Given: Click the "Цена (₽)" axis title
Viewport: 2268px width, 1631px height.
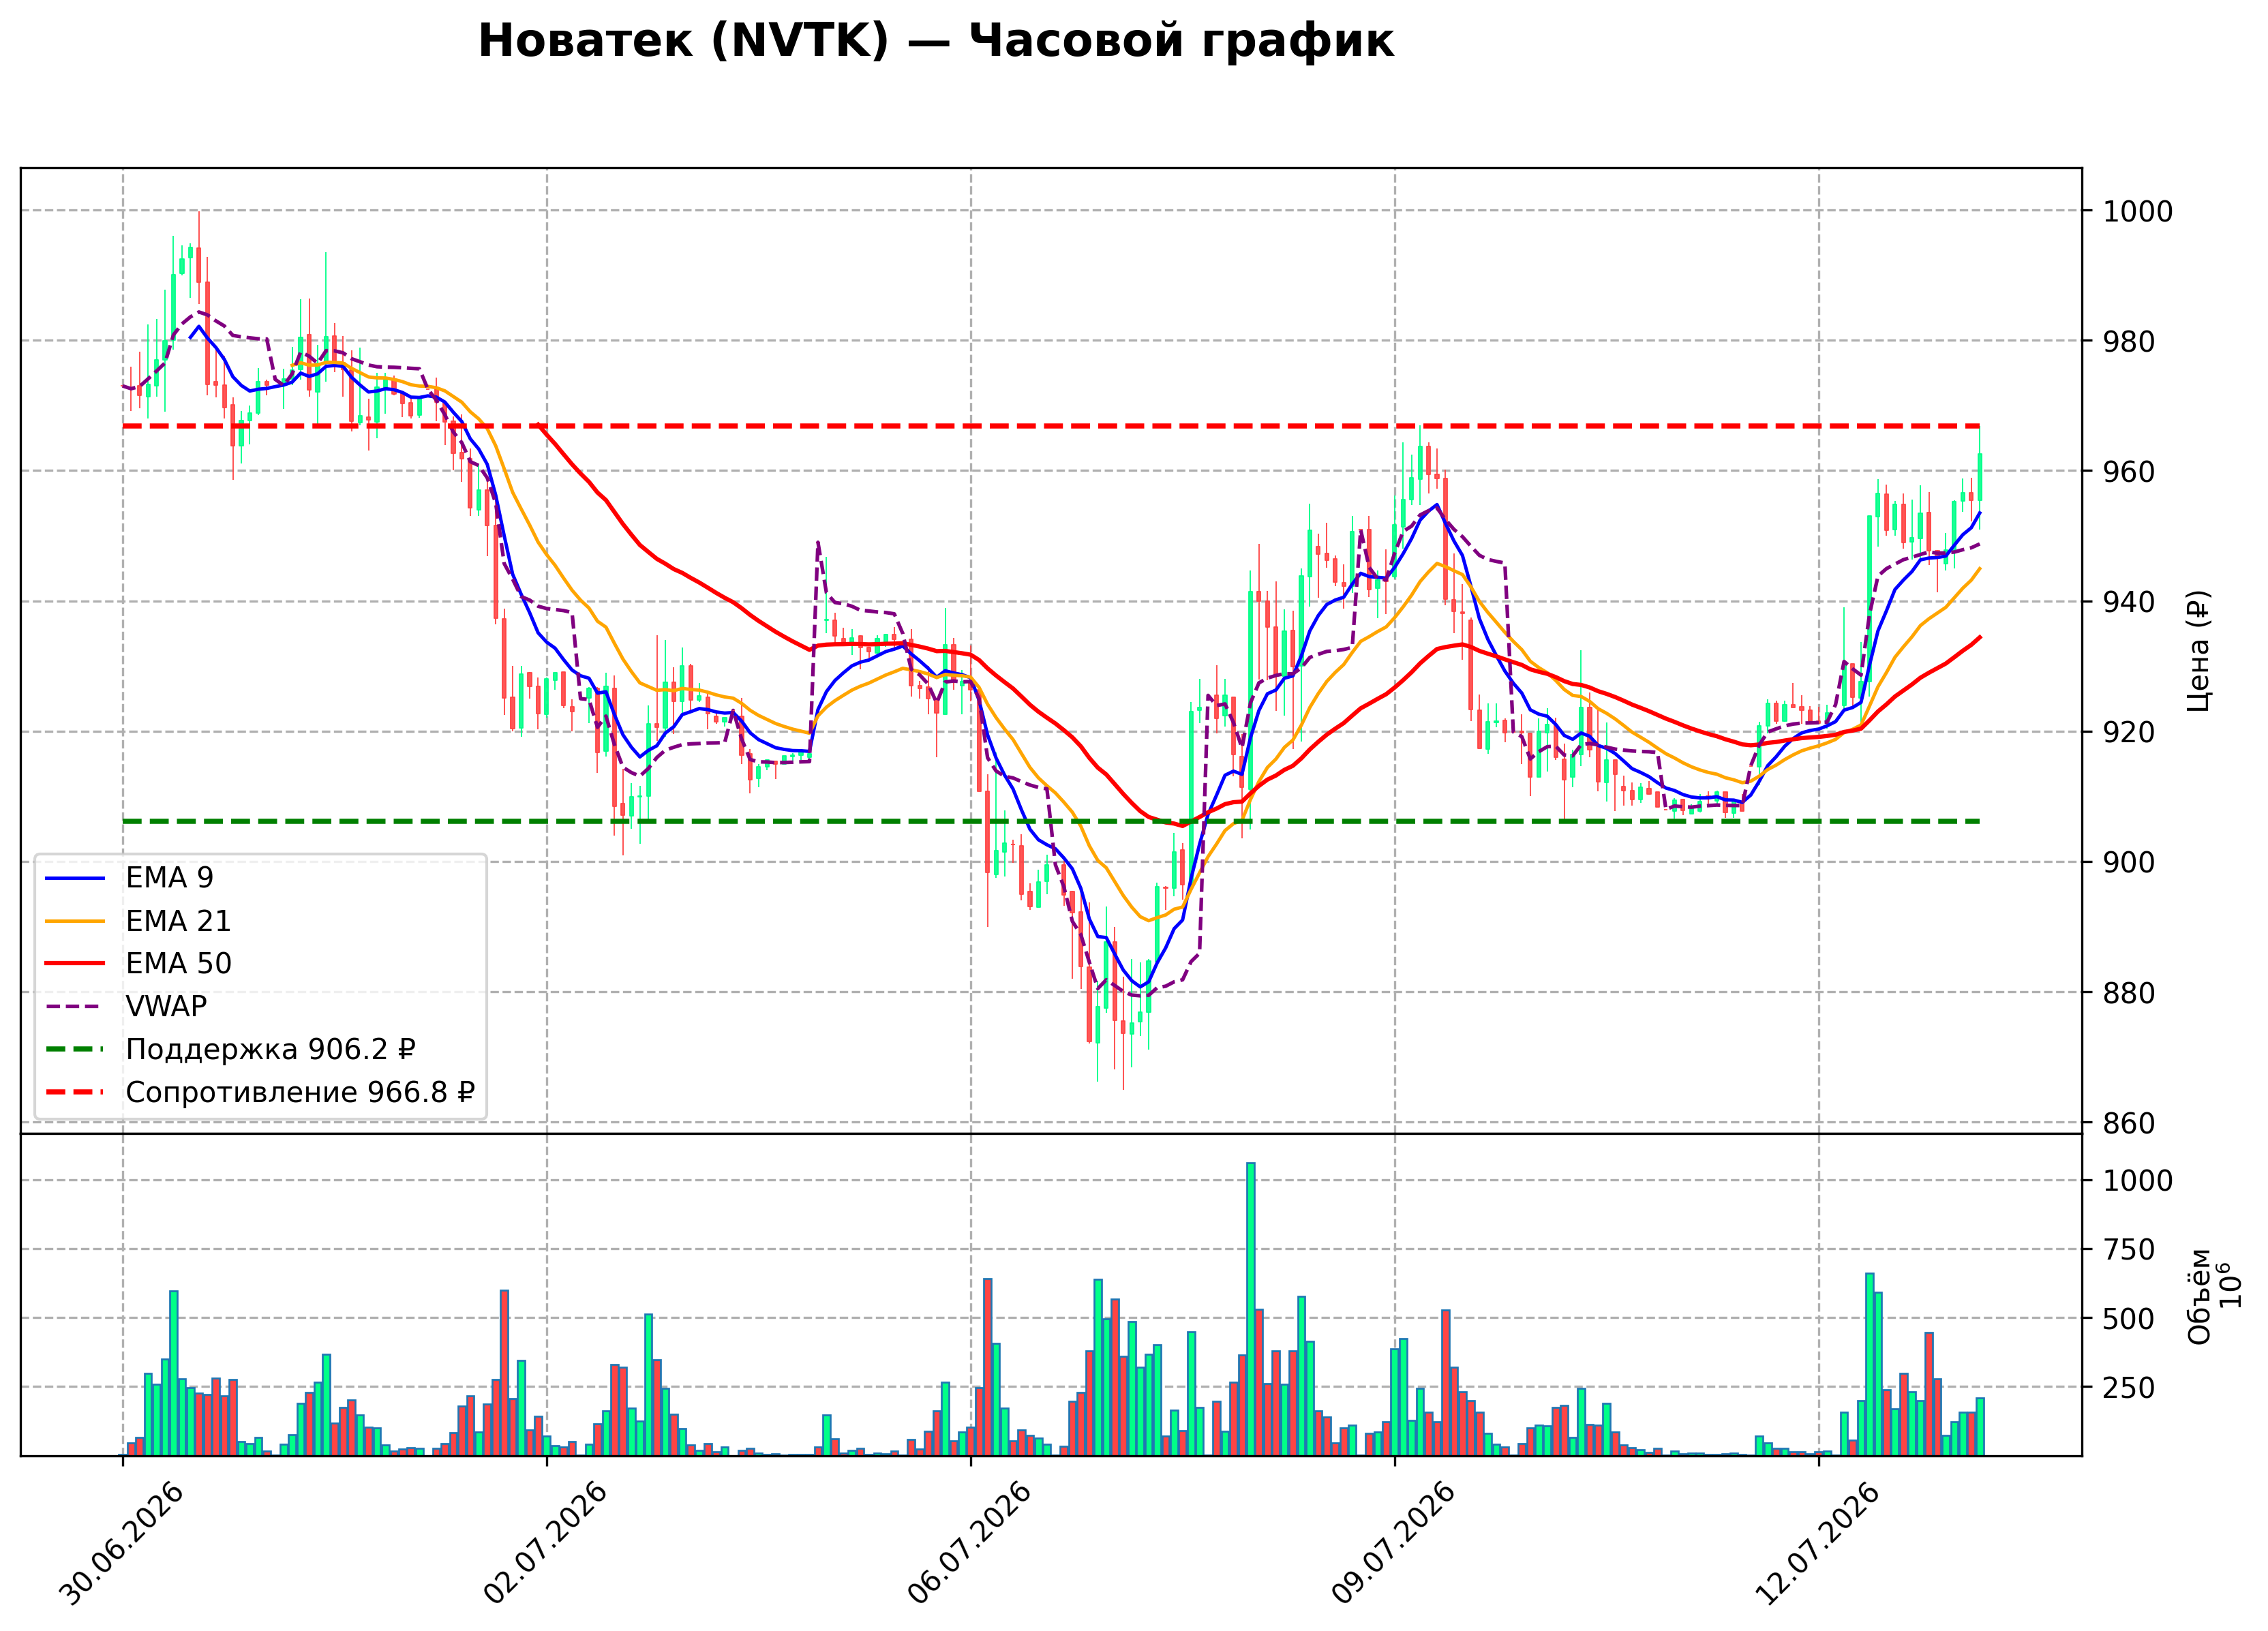Looking at the screenshot, I should (x=2198, y=651).
